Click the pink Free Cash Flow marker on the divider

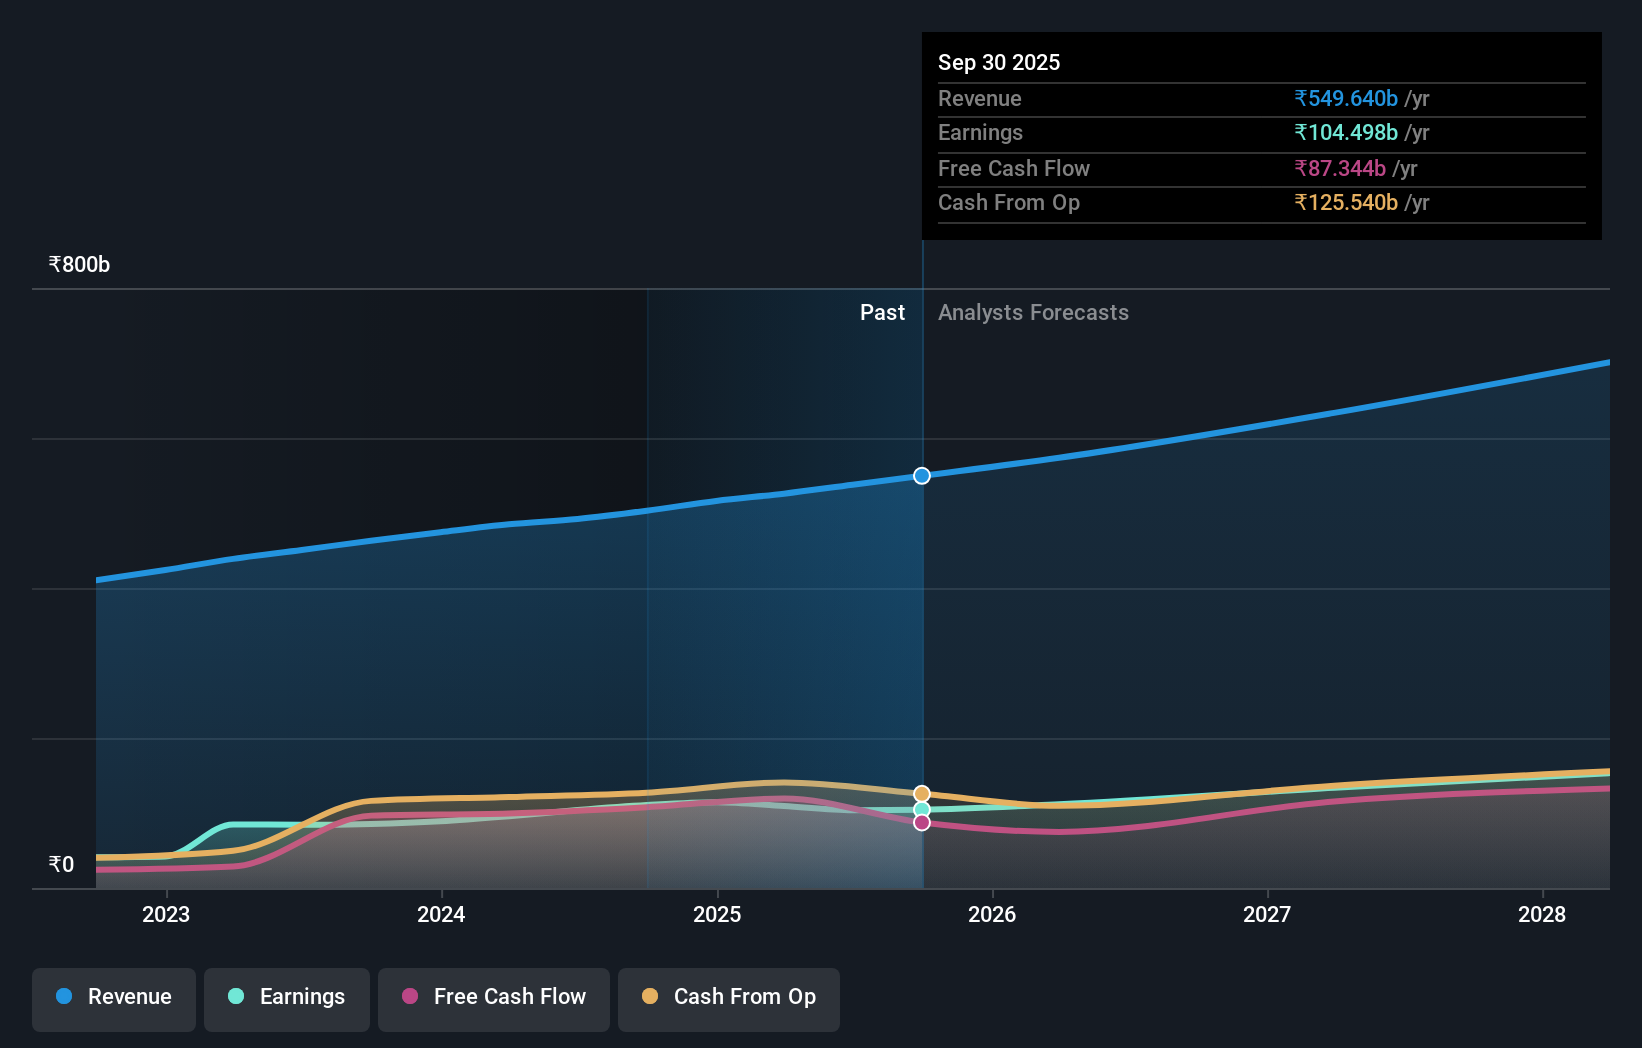[x=921, y=821]
